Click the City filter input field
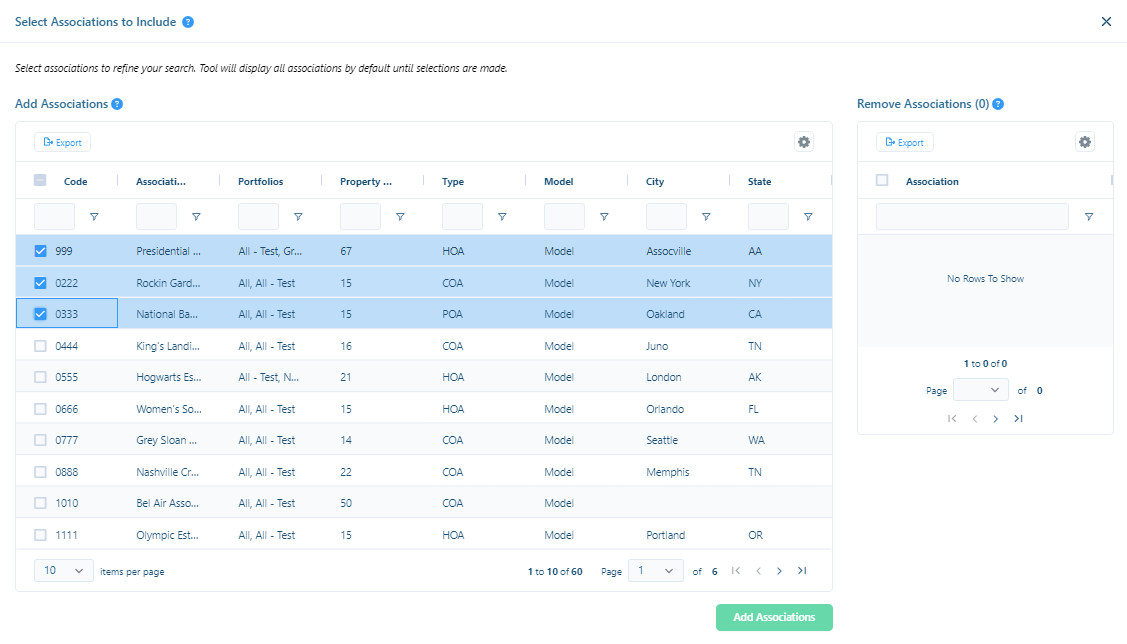 pyautogui.click(x=666, y=216)
